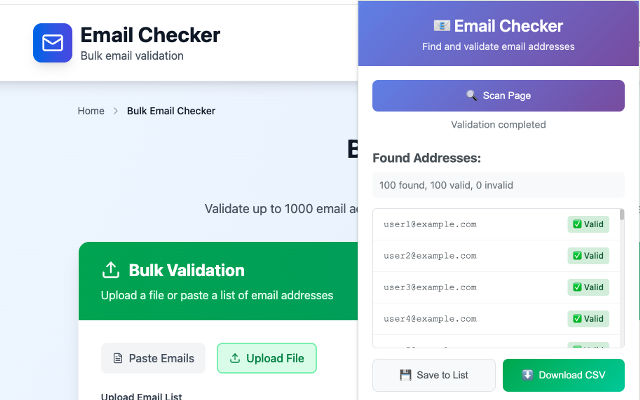Click the Valid checkmark badge for user1@example.com
Viewport: 640px width, 400px height.
(588, 224)
